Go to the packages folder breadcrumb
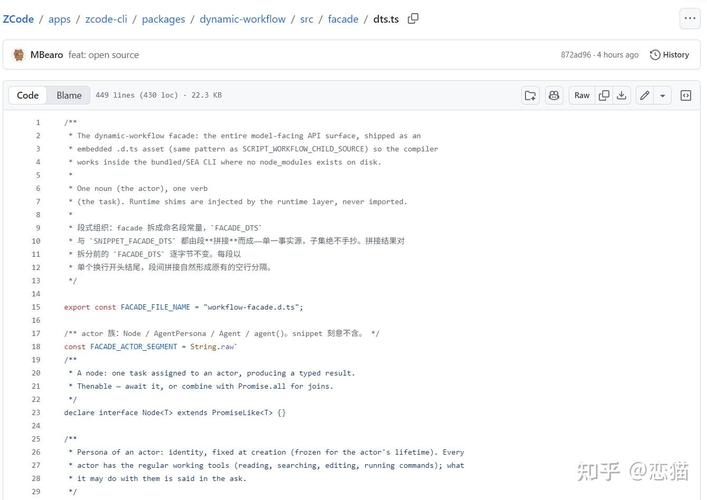Screen dimensions: 707x500 [x=163, y=19]
